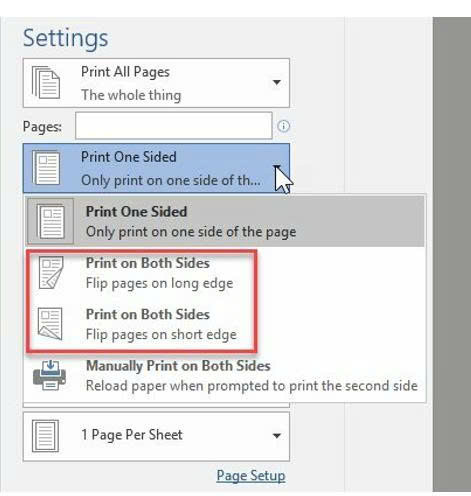Click the long edge flip page icon
Screen dimensions: 471x496
(51, 273)
